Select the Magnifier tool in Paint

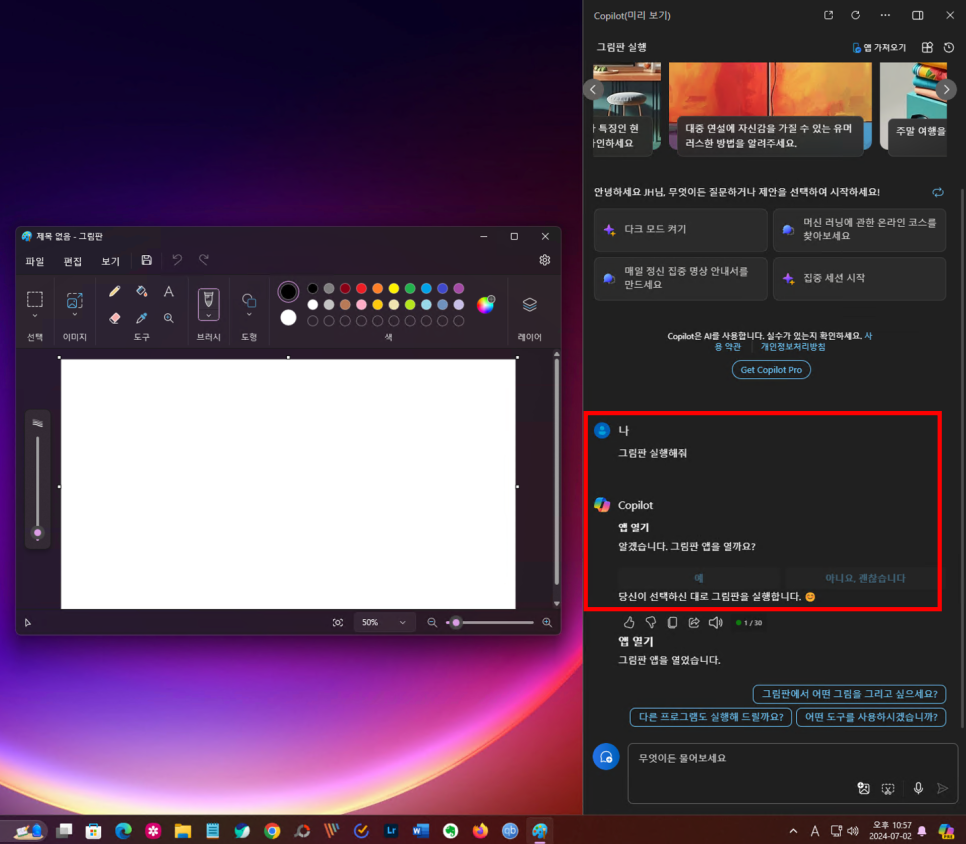point(168,318)
